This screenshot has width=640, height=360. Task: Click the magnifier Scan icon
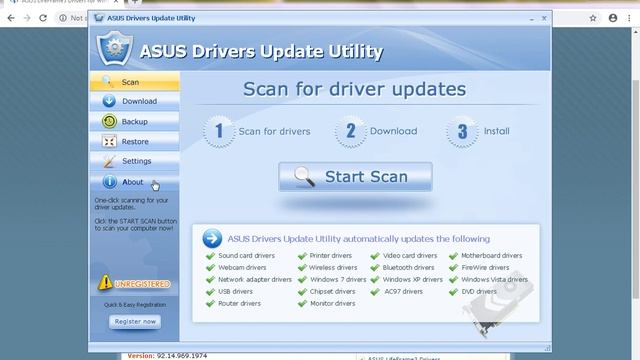pyautogui.click(x=108, y=82)
